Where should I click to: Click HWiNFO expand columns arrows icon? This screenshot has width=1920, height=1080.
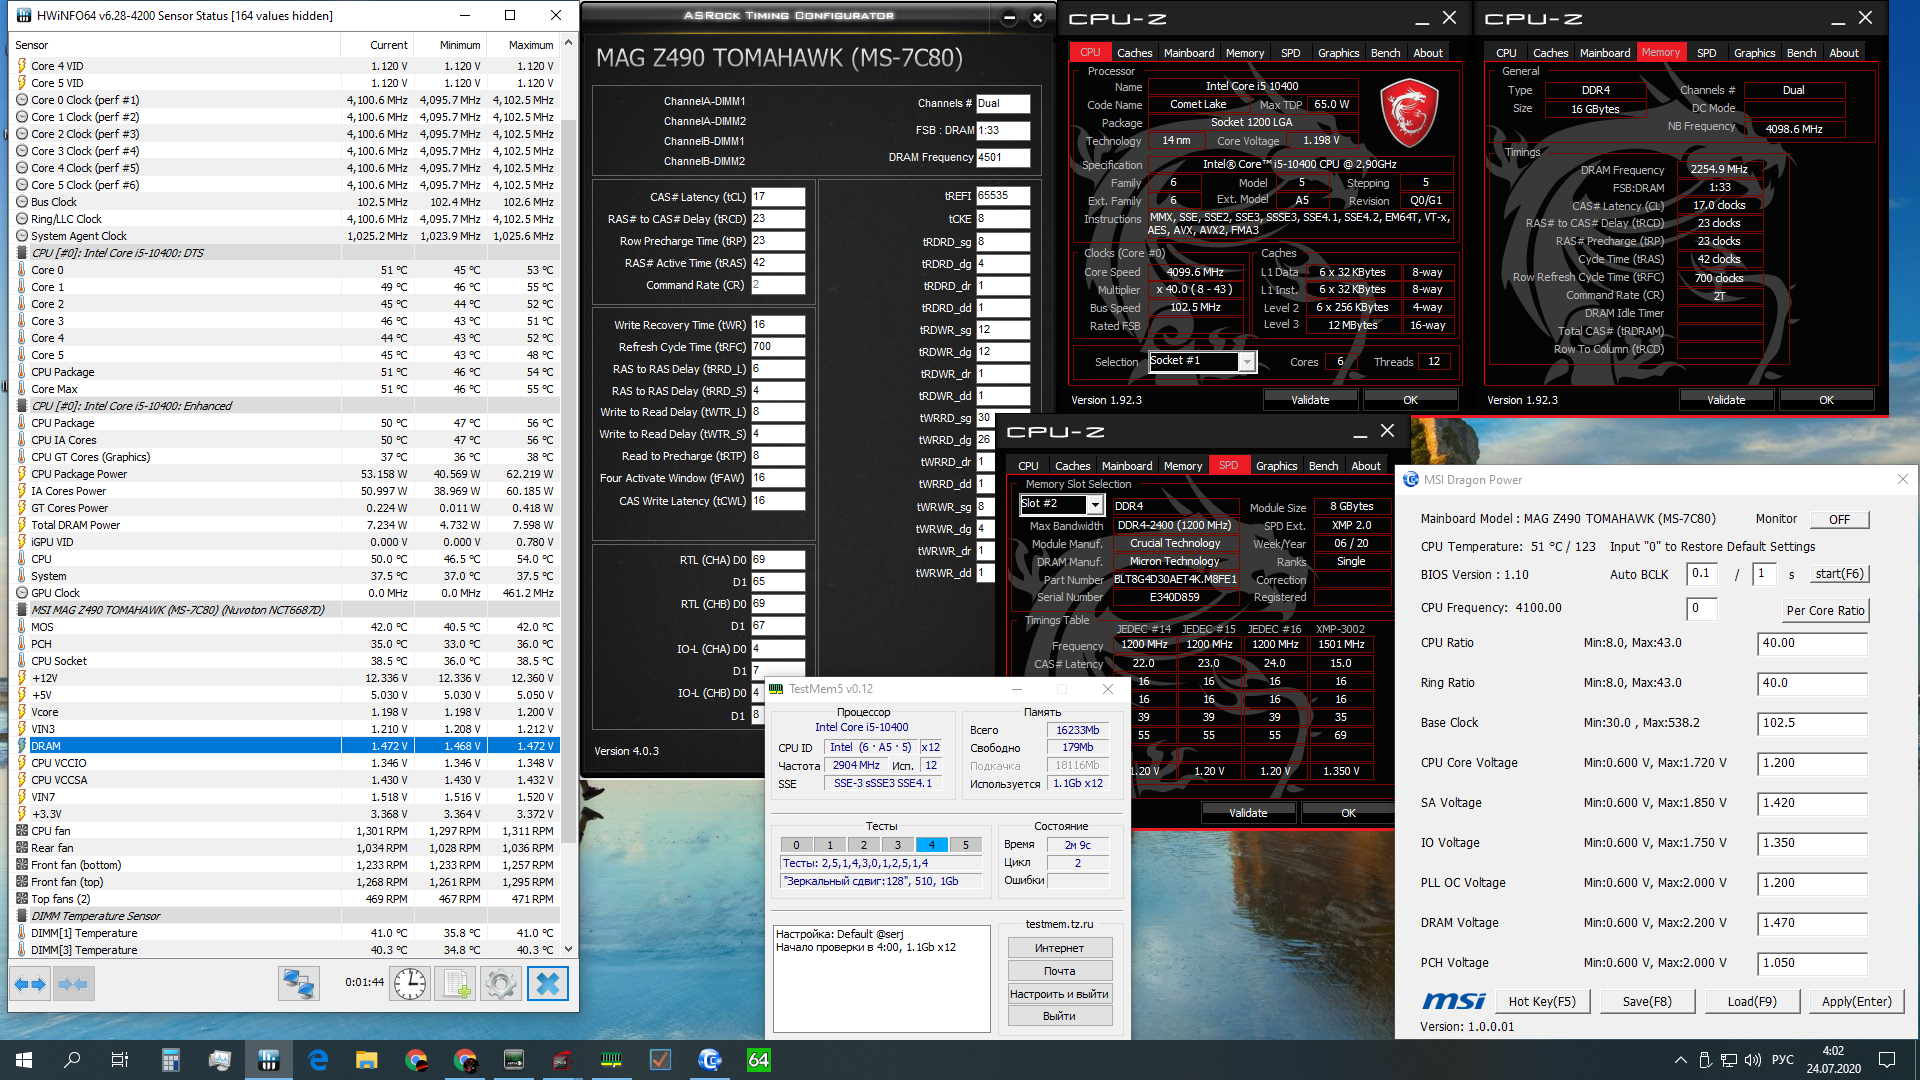coord(30,984)
